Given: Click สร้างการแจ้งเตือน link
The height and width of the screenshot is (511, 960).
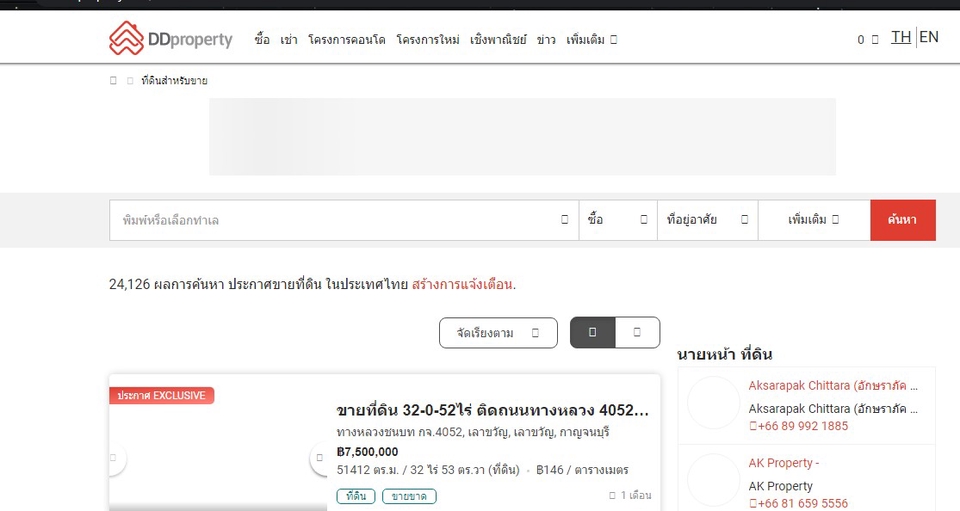Looking at the screenshot, I should point(462,285).
